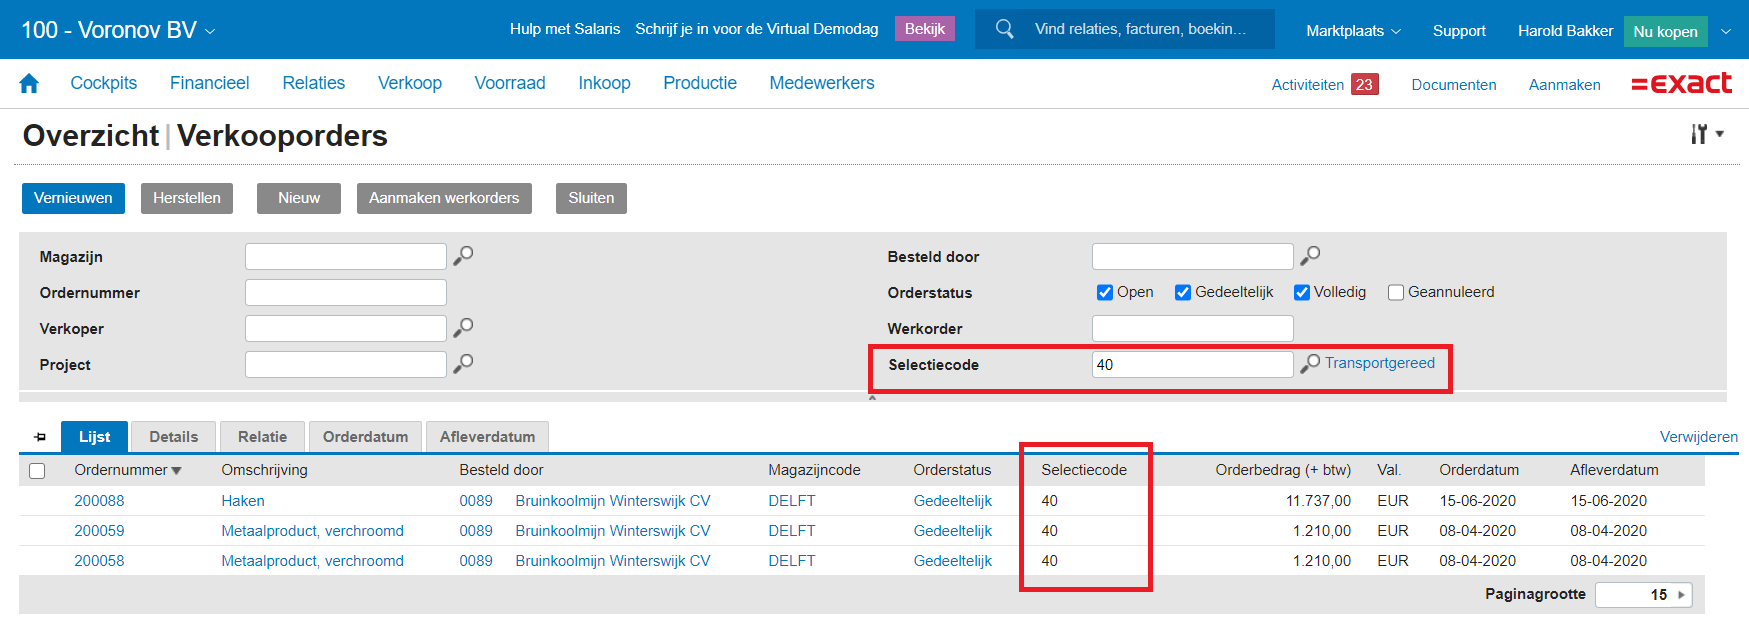
Task: Switch to the Afleverdatum tab
Action: pyautogui.click(x=487, y=437)
